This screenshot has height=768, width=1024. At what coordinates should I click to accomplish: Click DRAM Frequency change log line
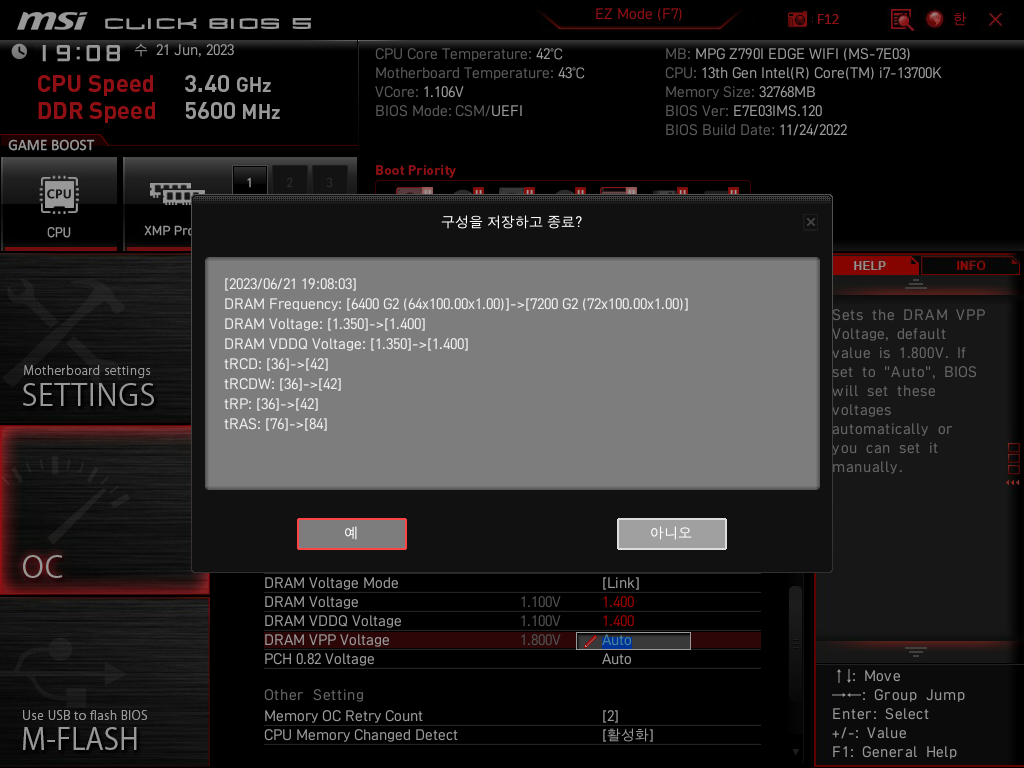click(456, 304)
